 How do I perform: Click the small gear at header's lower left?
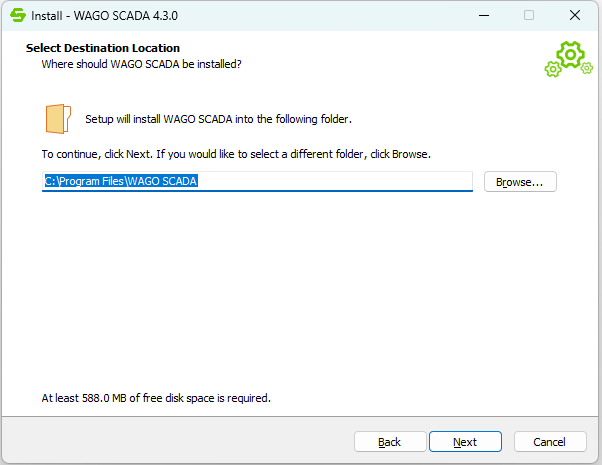click(x=553, y=69)
